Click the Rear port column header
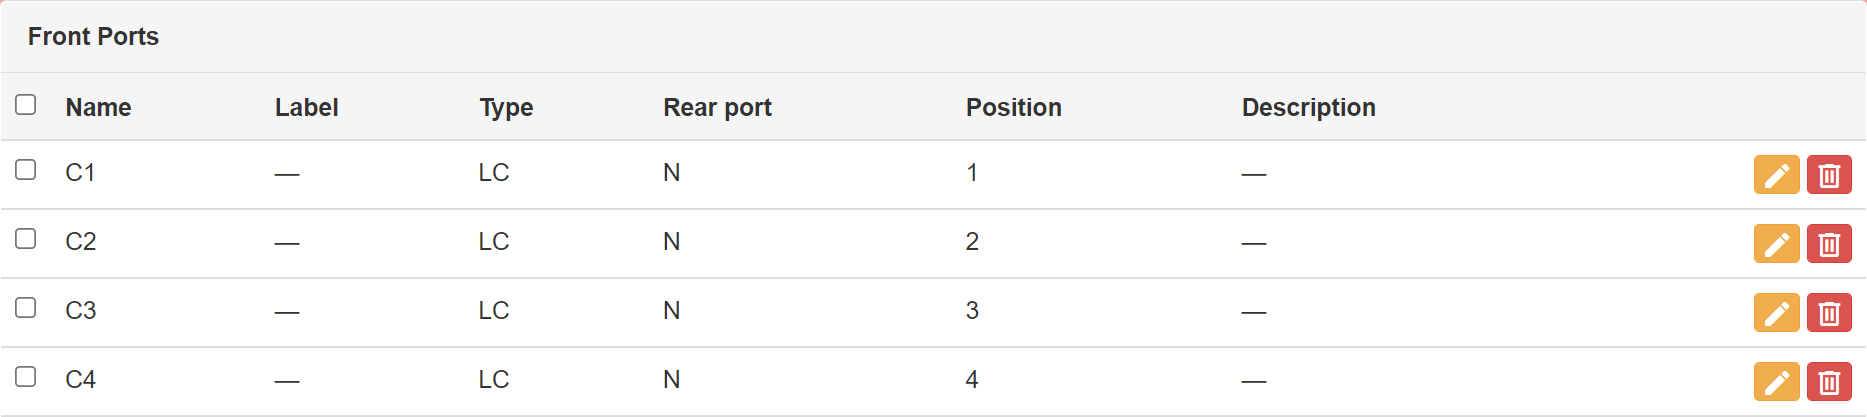The image size is (1867, 417). [717, 107]
